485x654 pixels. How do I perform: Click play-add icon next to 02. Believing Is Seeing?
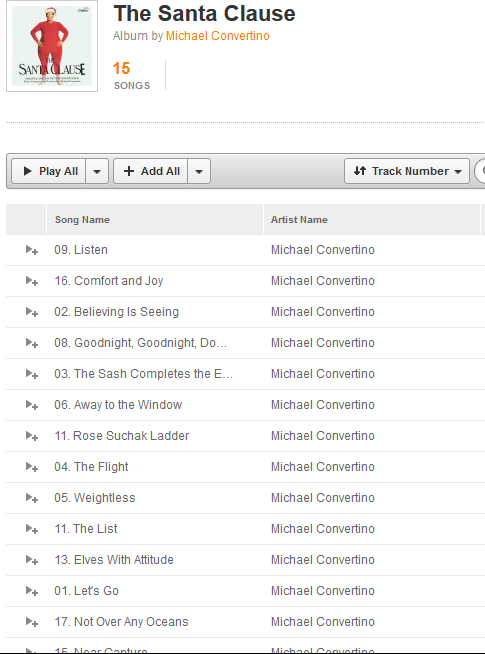(32, 312)
